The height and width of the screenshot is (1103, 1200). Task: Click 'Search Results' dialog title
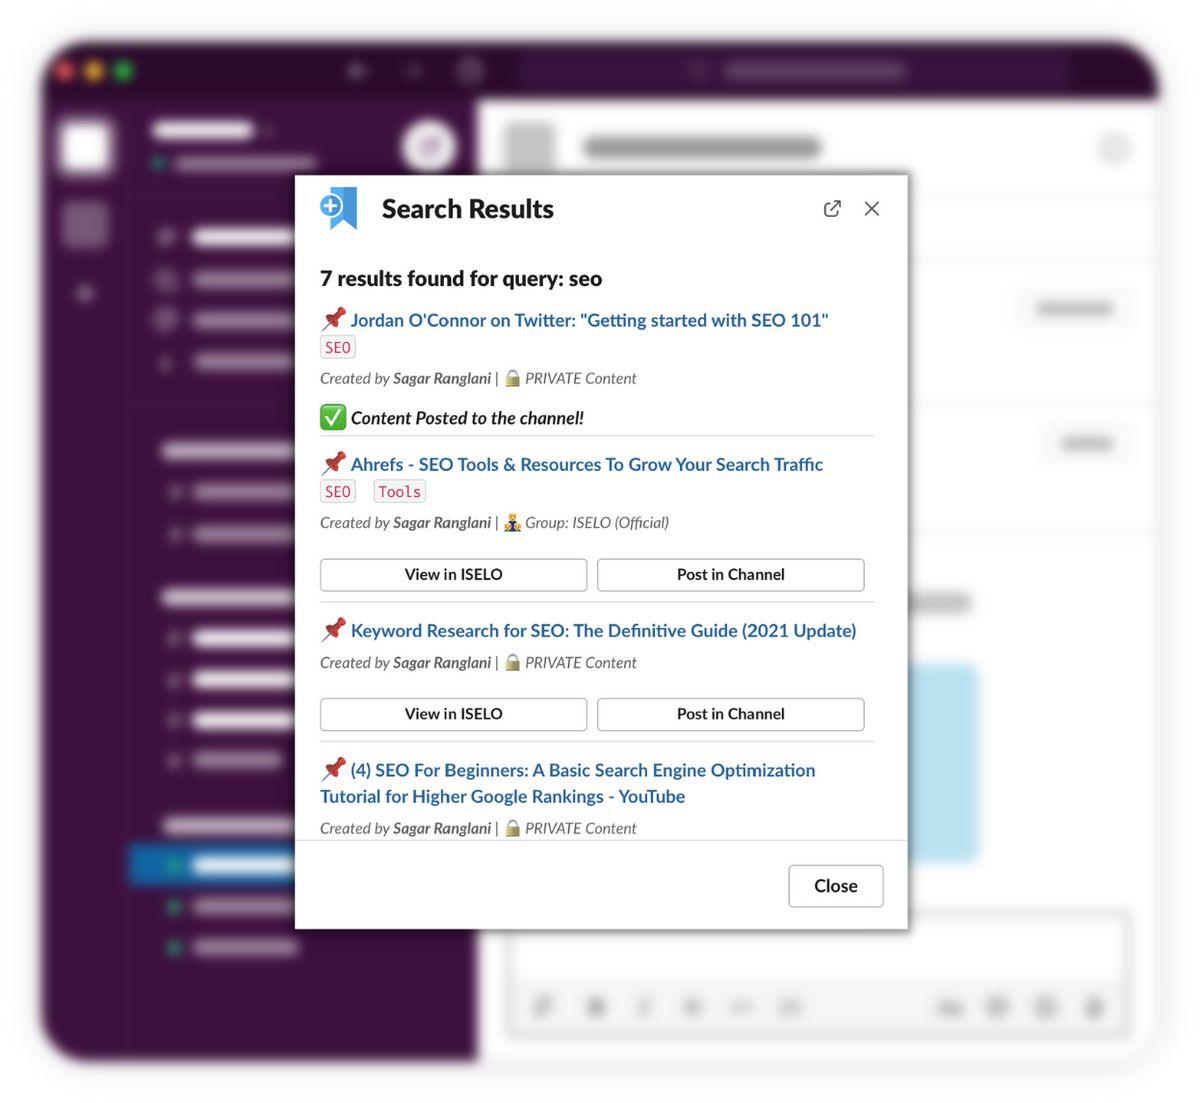(x=468, y=208)
